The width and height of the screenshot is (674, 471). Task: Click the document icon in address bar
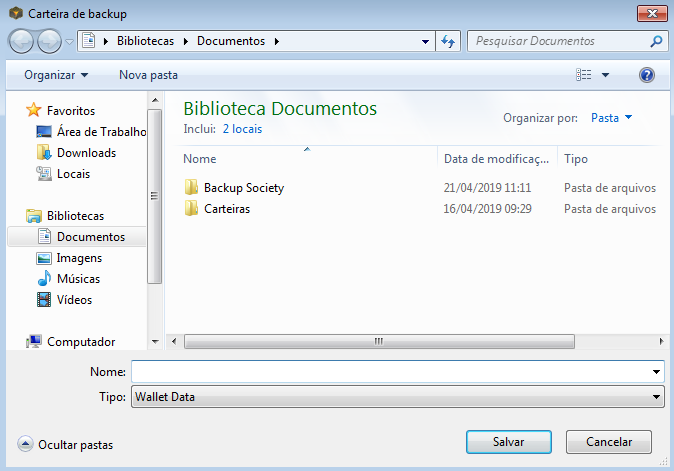coord(89,41)
